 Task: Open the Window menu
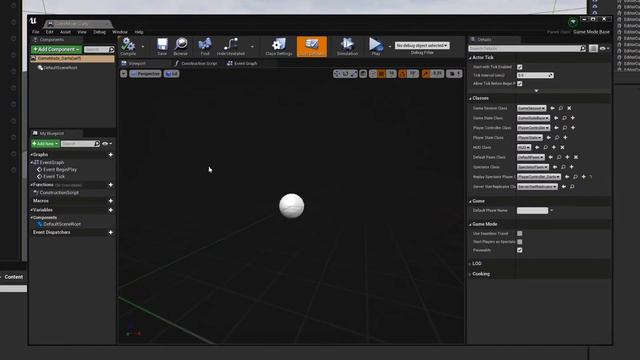(120, 32)
